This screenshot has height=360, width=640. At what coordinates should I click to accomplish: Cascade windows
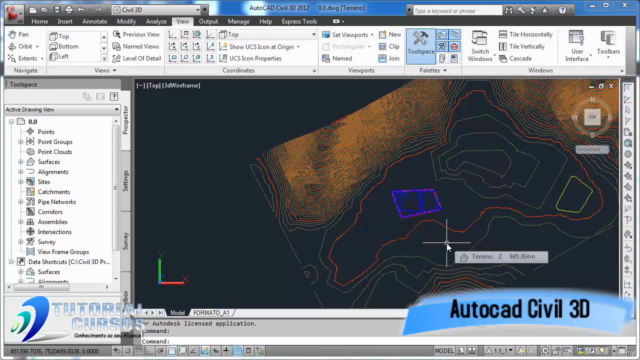[515, 58]
